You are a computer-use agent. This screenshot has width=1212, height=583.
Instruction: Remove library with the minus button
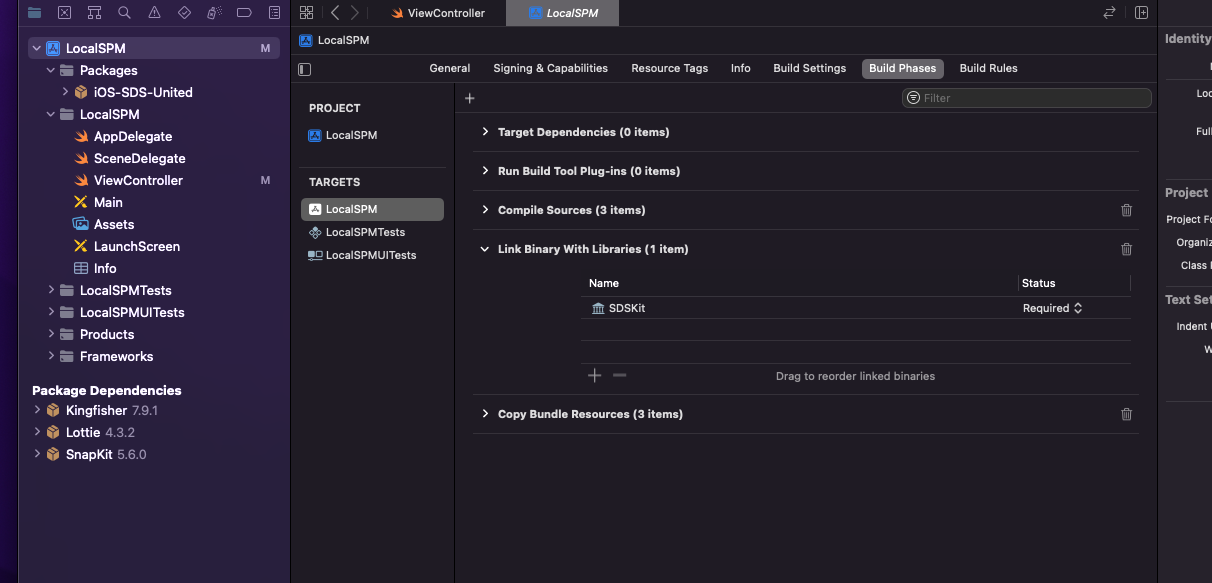619,375
